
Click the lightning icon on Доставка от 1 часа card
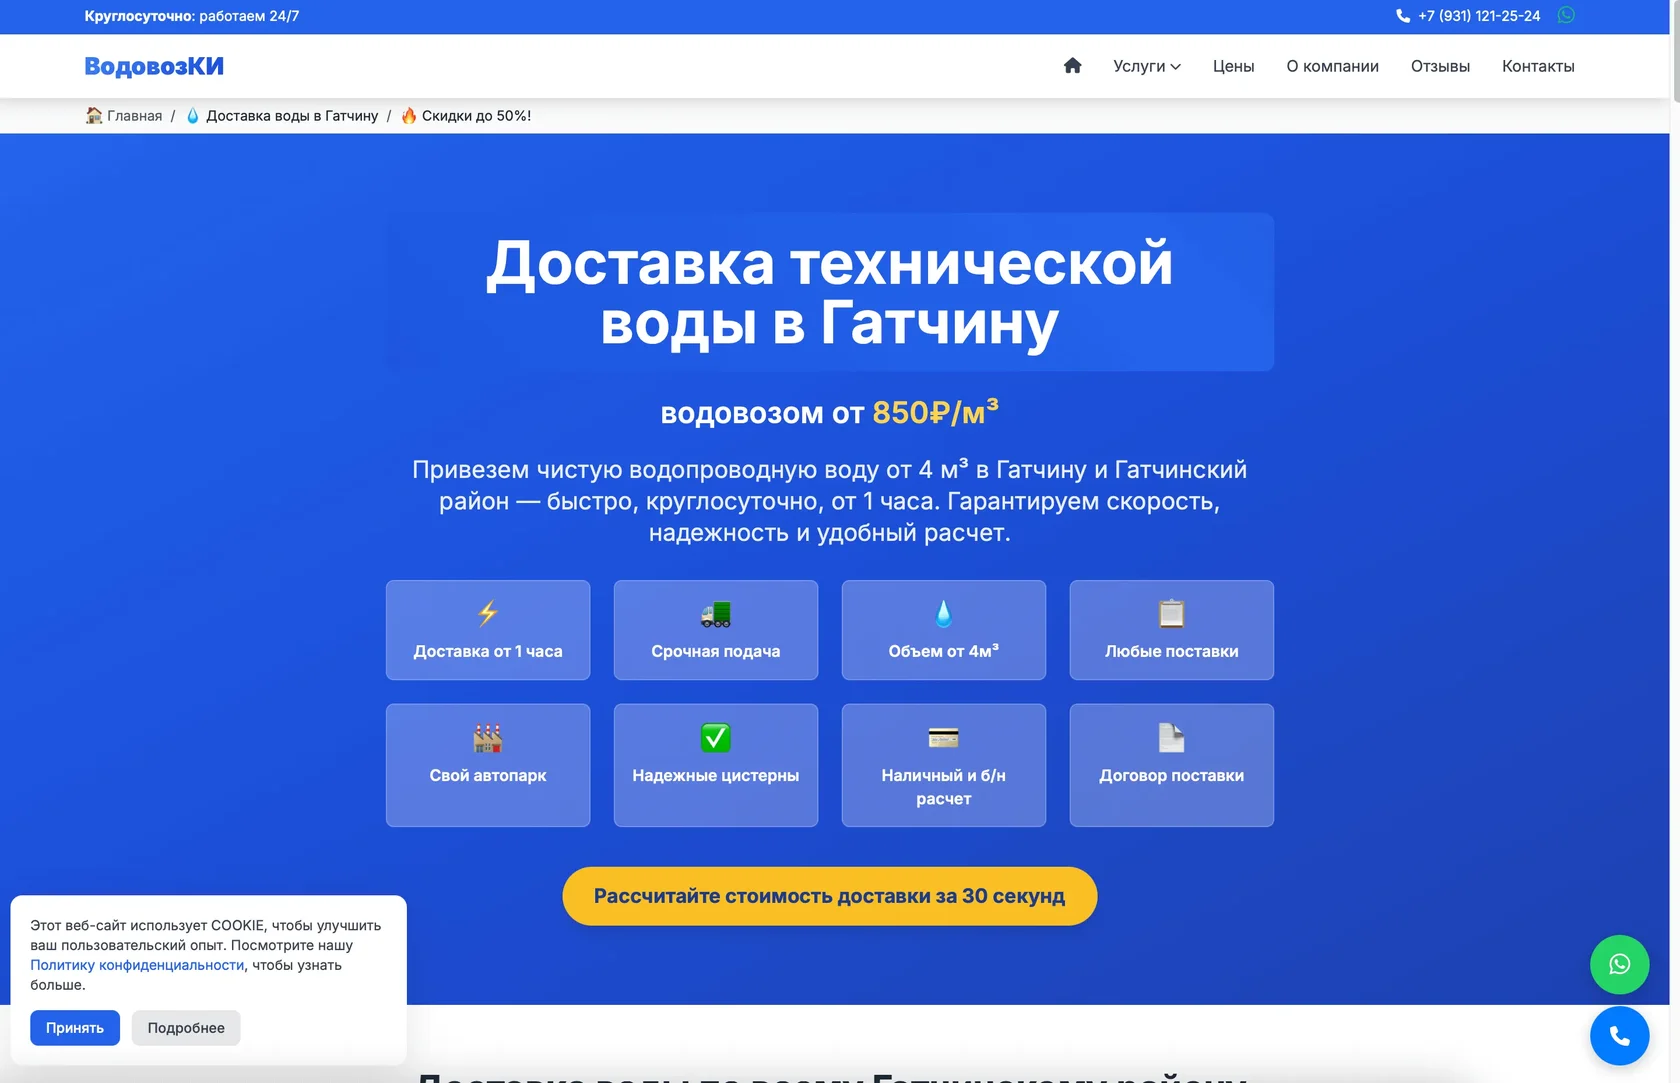(487, 614)
